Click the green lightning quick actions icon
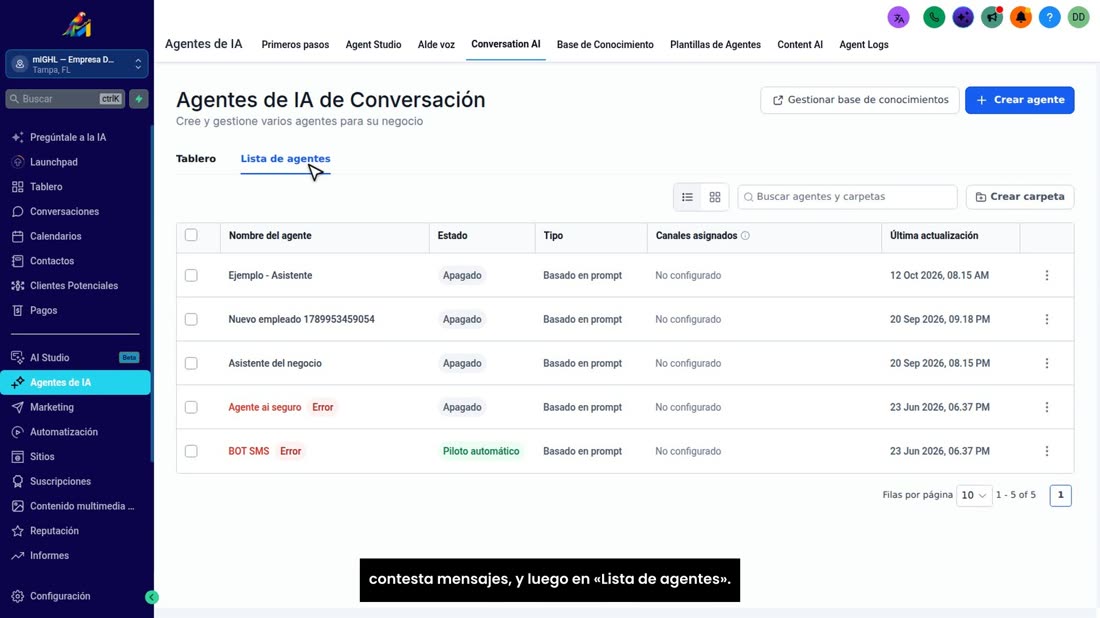Image resolution: width=1100 pixels, height=618 pixels. pos(139,99)
